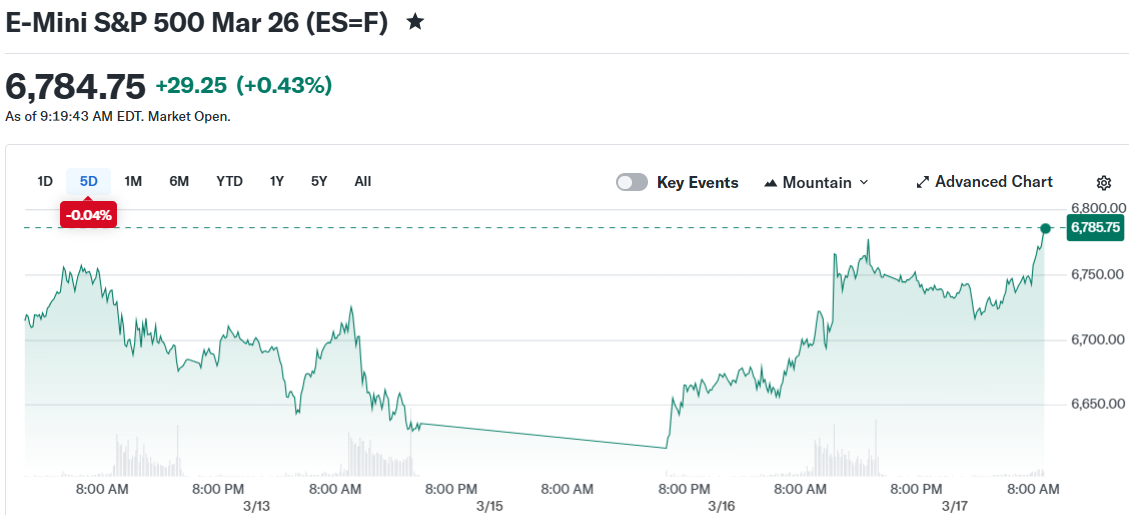Select the 5D time range tab
This screenshot has width=1129, height=515.
tap(89, 181)
